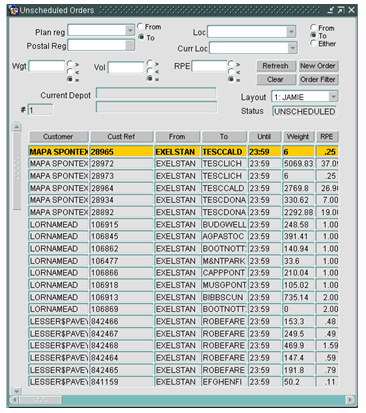Click the vertical scrollbar up arrow
The height and width of the screenshot is (413, 366).
[17, 127]
